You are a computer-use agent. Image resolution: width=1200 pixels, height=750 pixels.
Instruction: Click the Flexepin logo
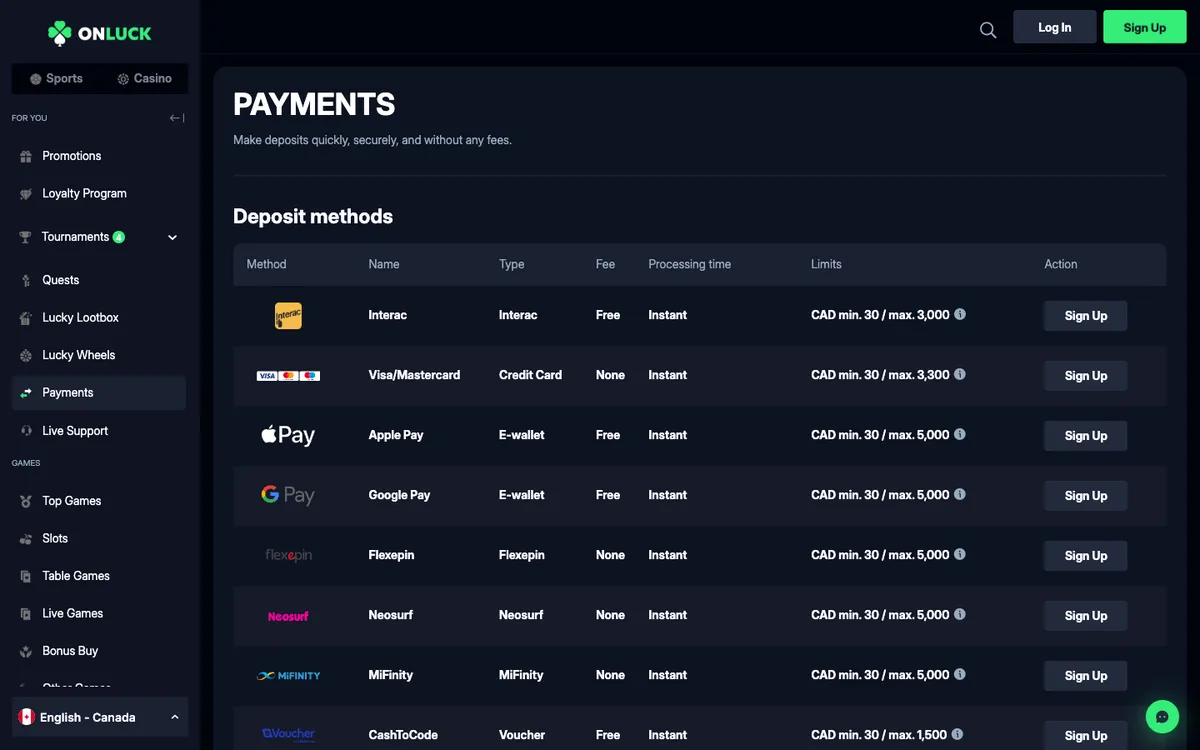point(288,555)
